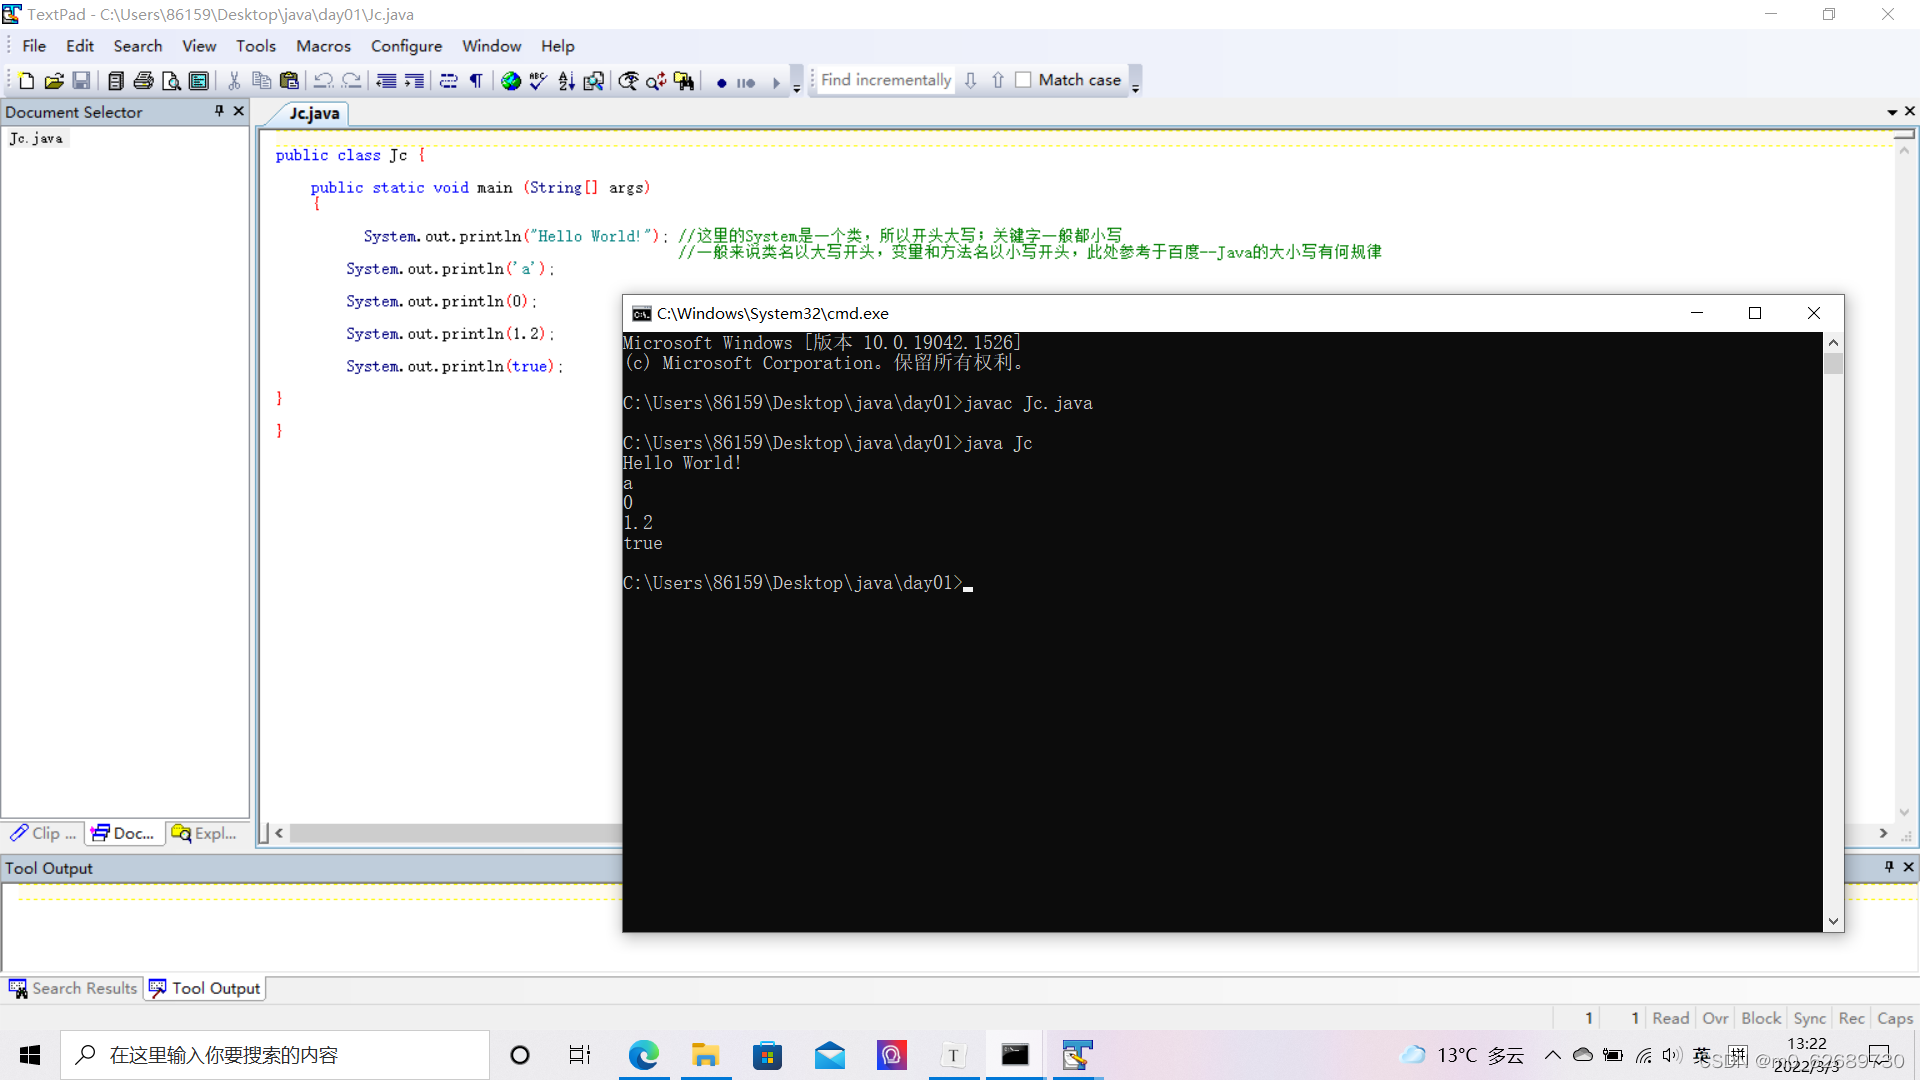The width and height of the screenshot is (1920, 1080).
Task: Paste from clipboard using toolbar icon
Action: [x=289, y=81]
